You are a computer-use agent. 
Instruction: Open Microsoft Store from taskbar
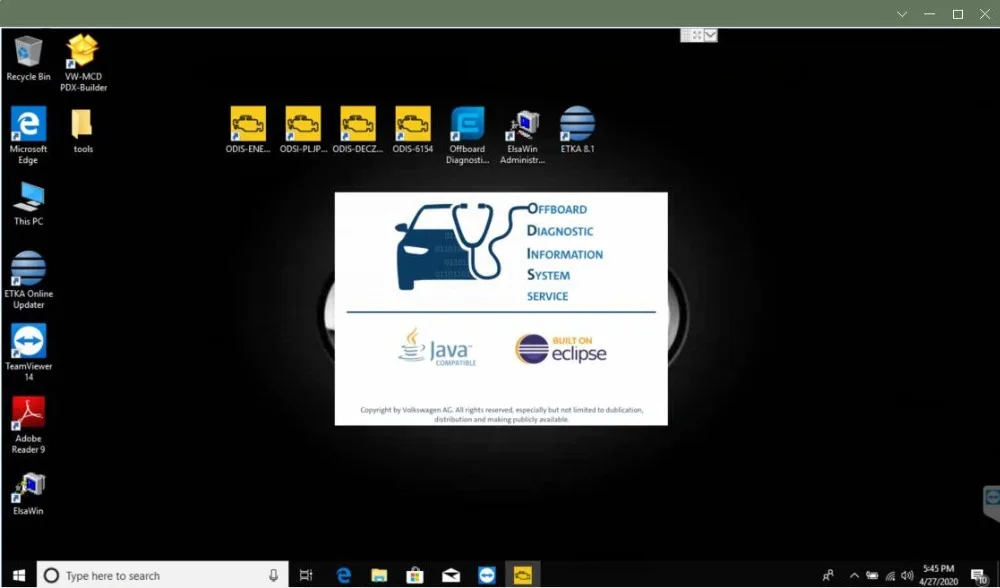click(x=415, y=575)
